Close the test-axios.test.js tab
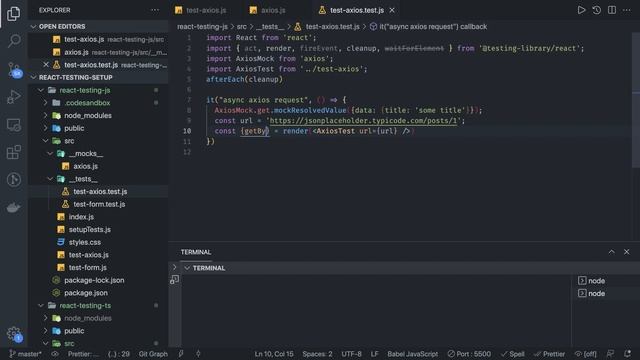Viewport: 640px width, 360px height. tap(392, 10)
